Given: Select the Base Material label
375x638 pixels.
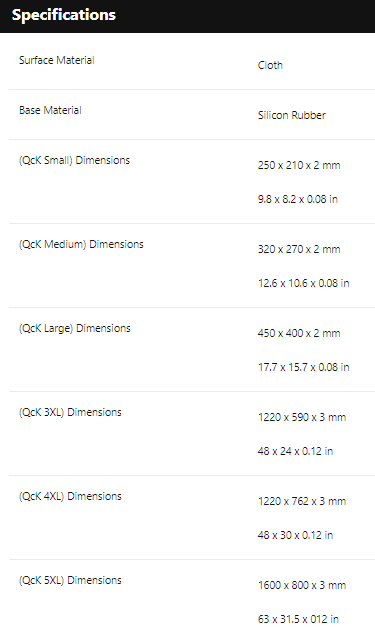Looking at the screenshot, I should click(50, 110).
